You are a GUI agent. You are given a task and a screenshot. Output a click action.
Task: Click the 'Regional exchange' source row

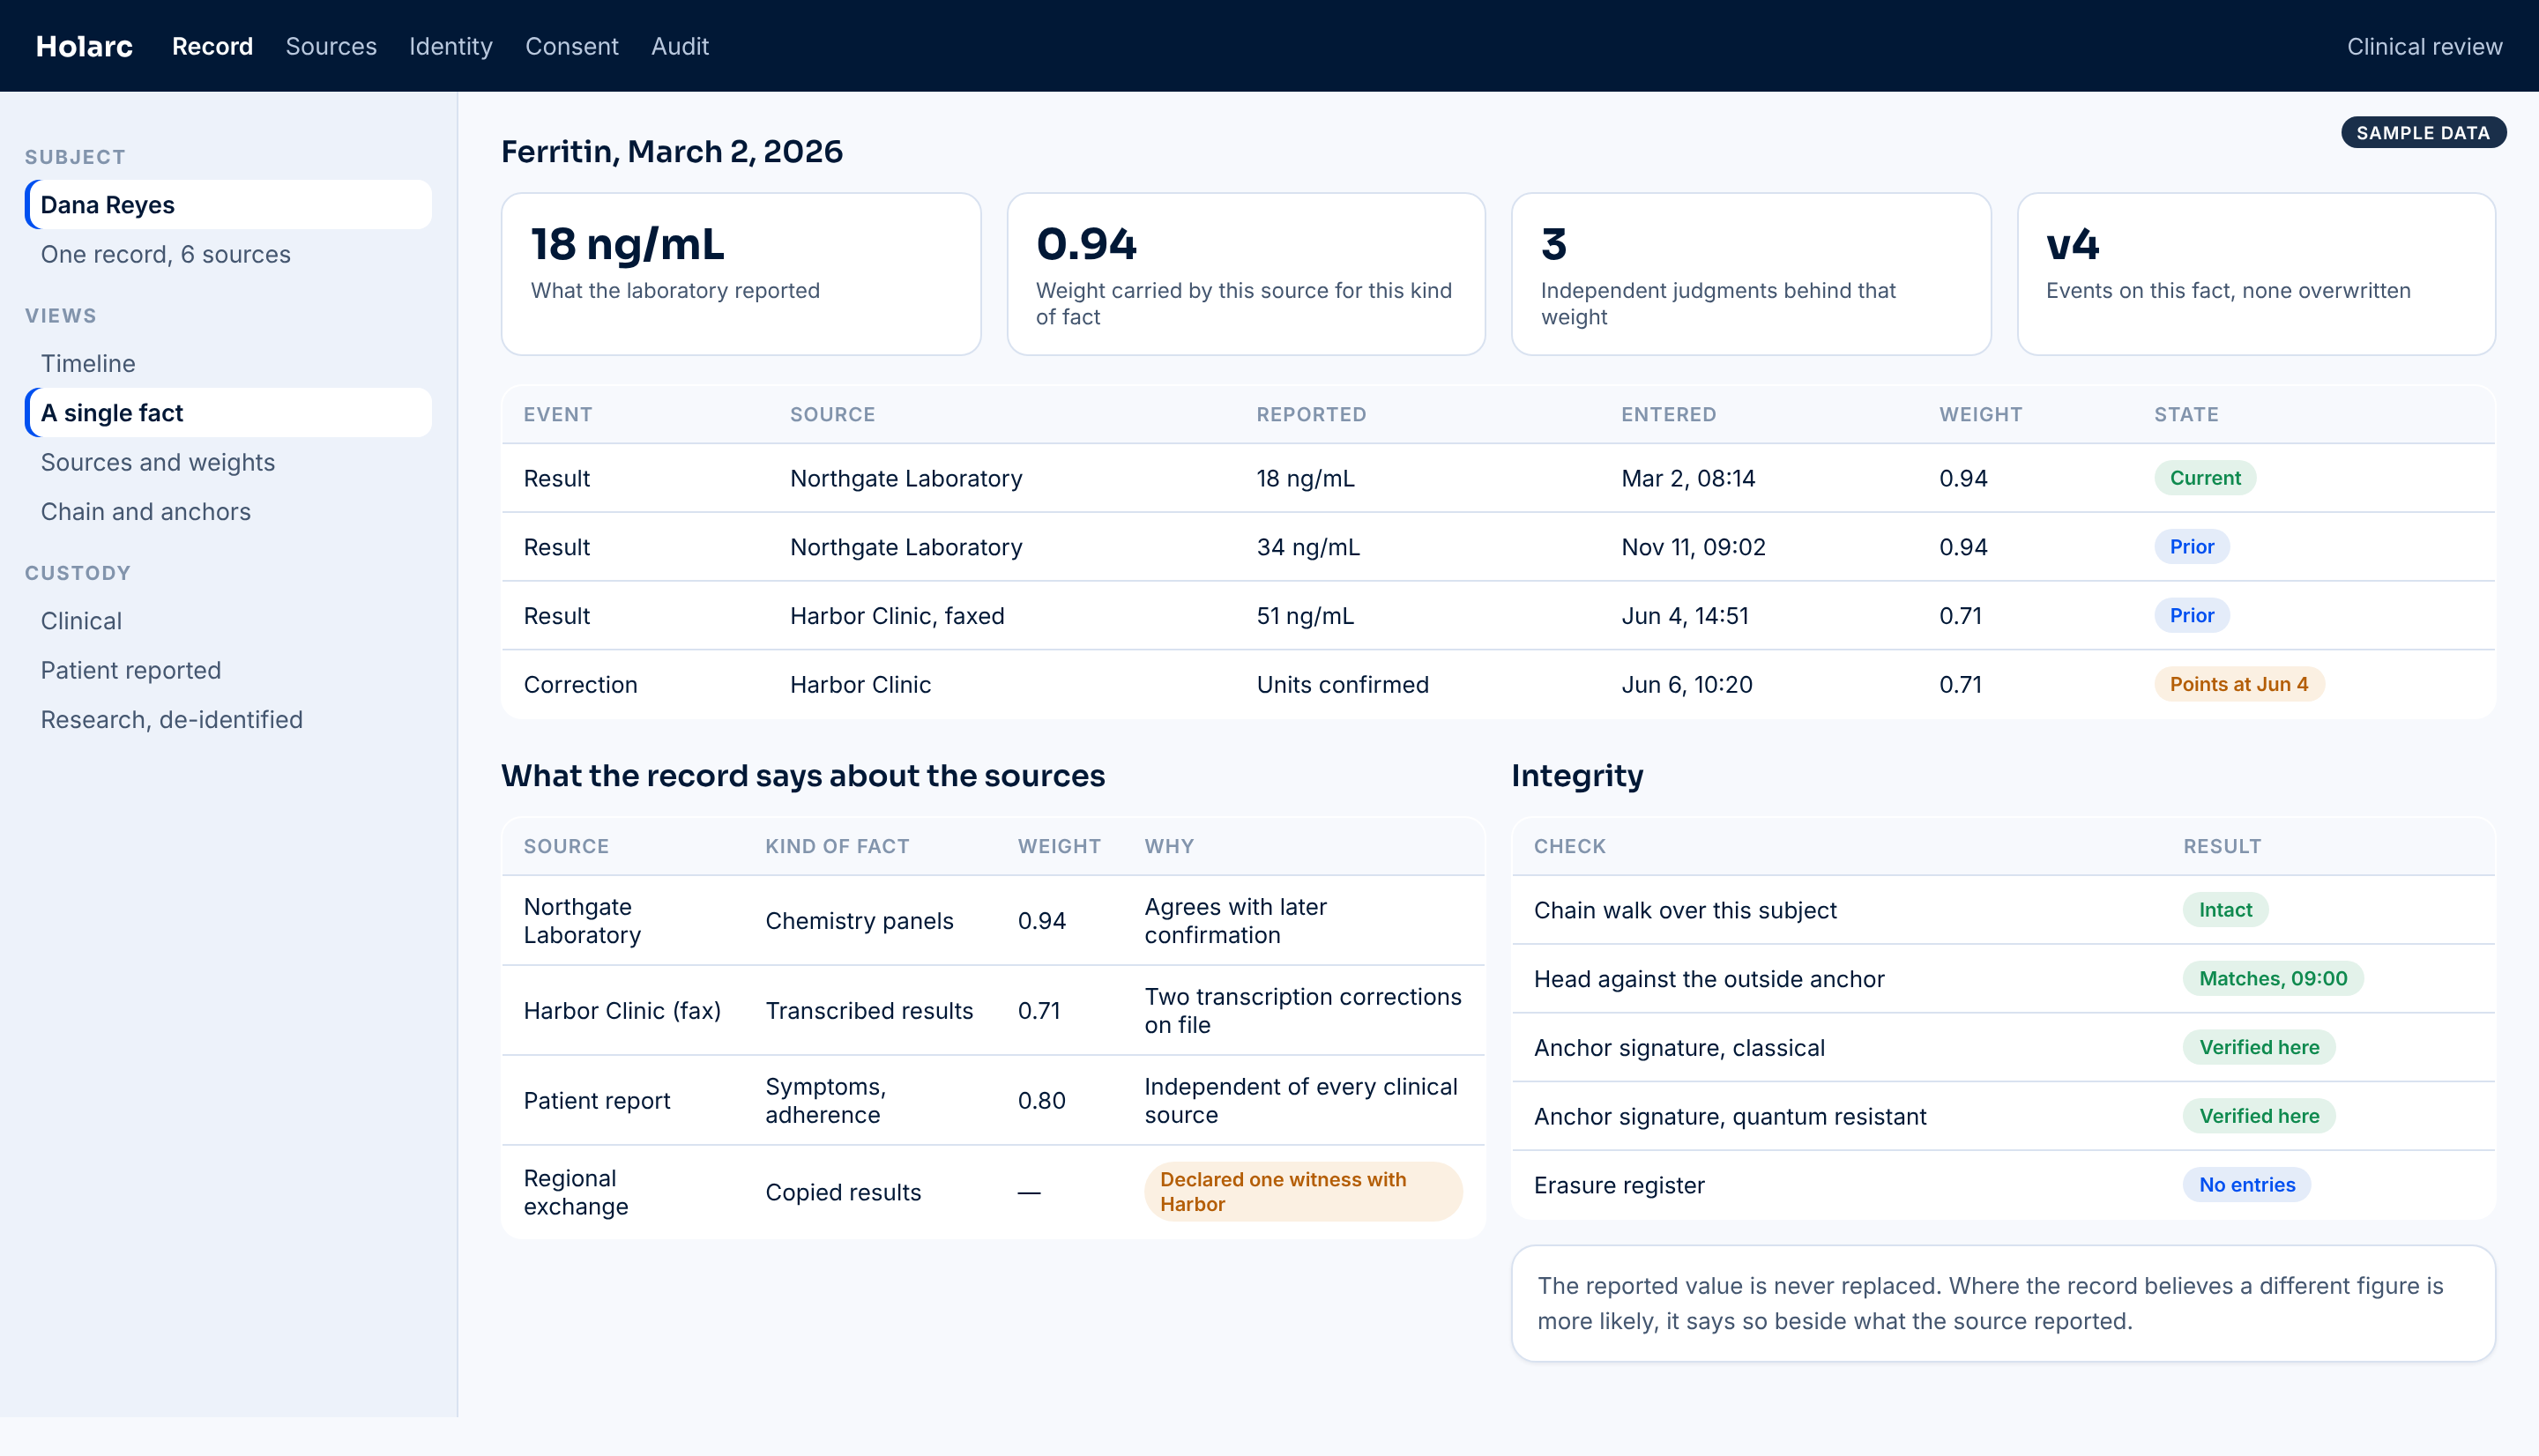click(x=576, y=1193)
